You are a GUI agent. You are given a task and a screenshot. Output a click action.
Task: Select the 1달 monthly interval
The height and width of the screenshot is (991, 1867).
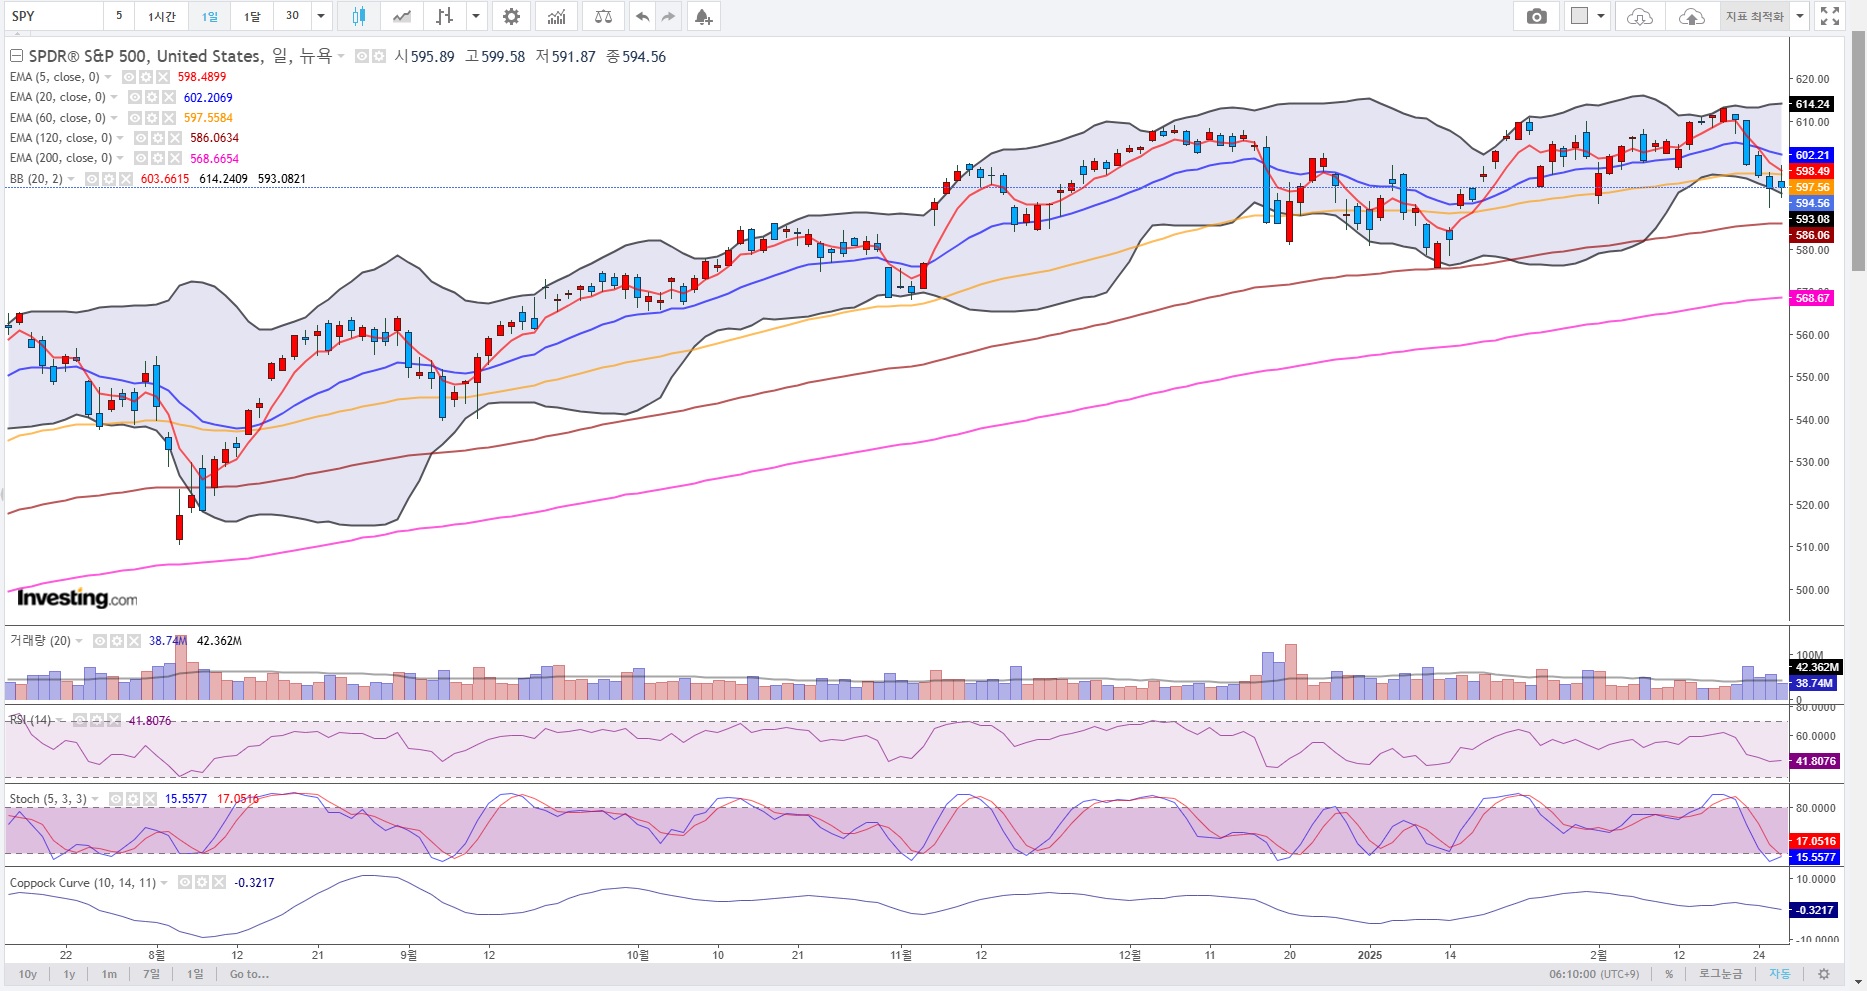pyautogui.click(x=252, y=16)
